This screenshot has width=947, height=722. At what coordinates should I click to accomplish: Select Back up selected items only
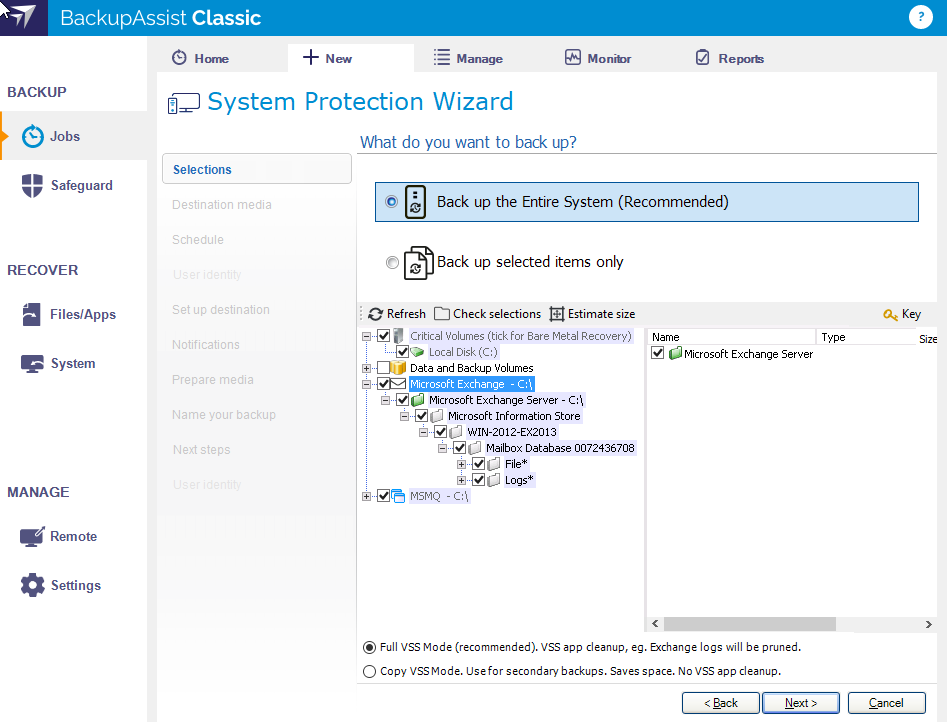coord(392,262)
